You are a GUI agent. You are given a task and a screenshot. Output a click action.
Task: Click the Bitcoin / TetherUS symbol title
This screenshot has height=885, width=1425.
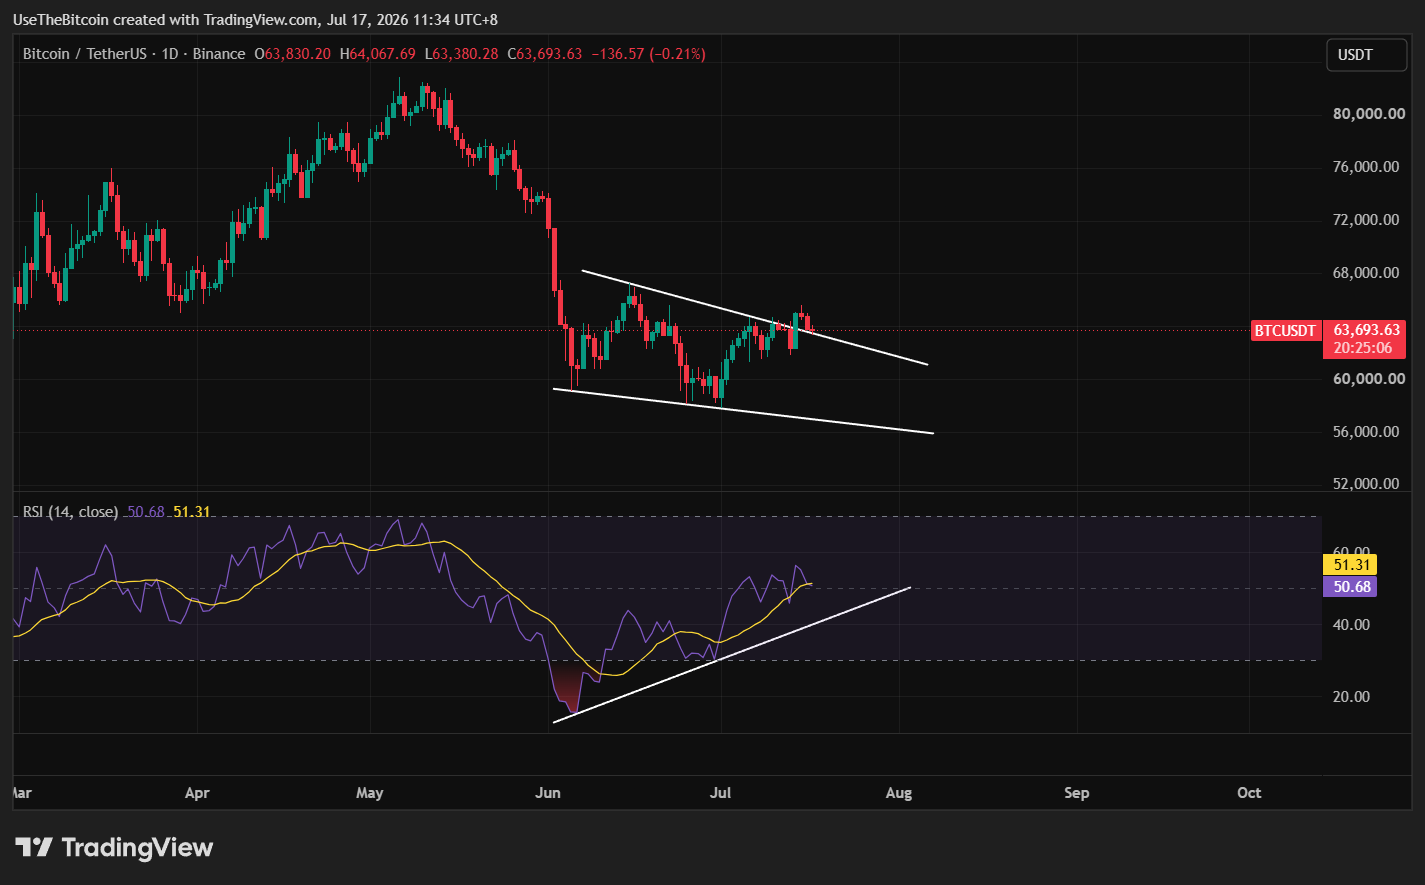tap(87, 54)
